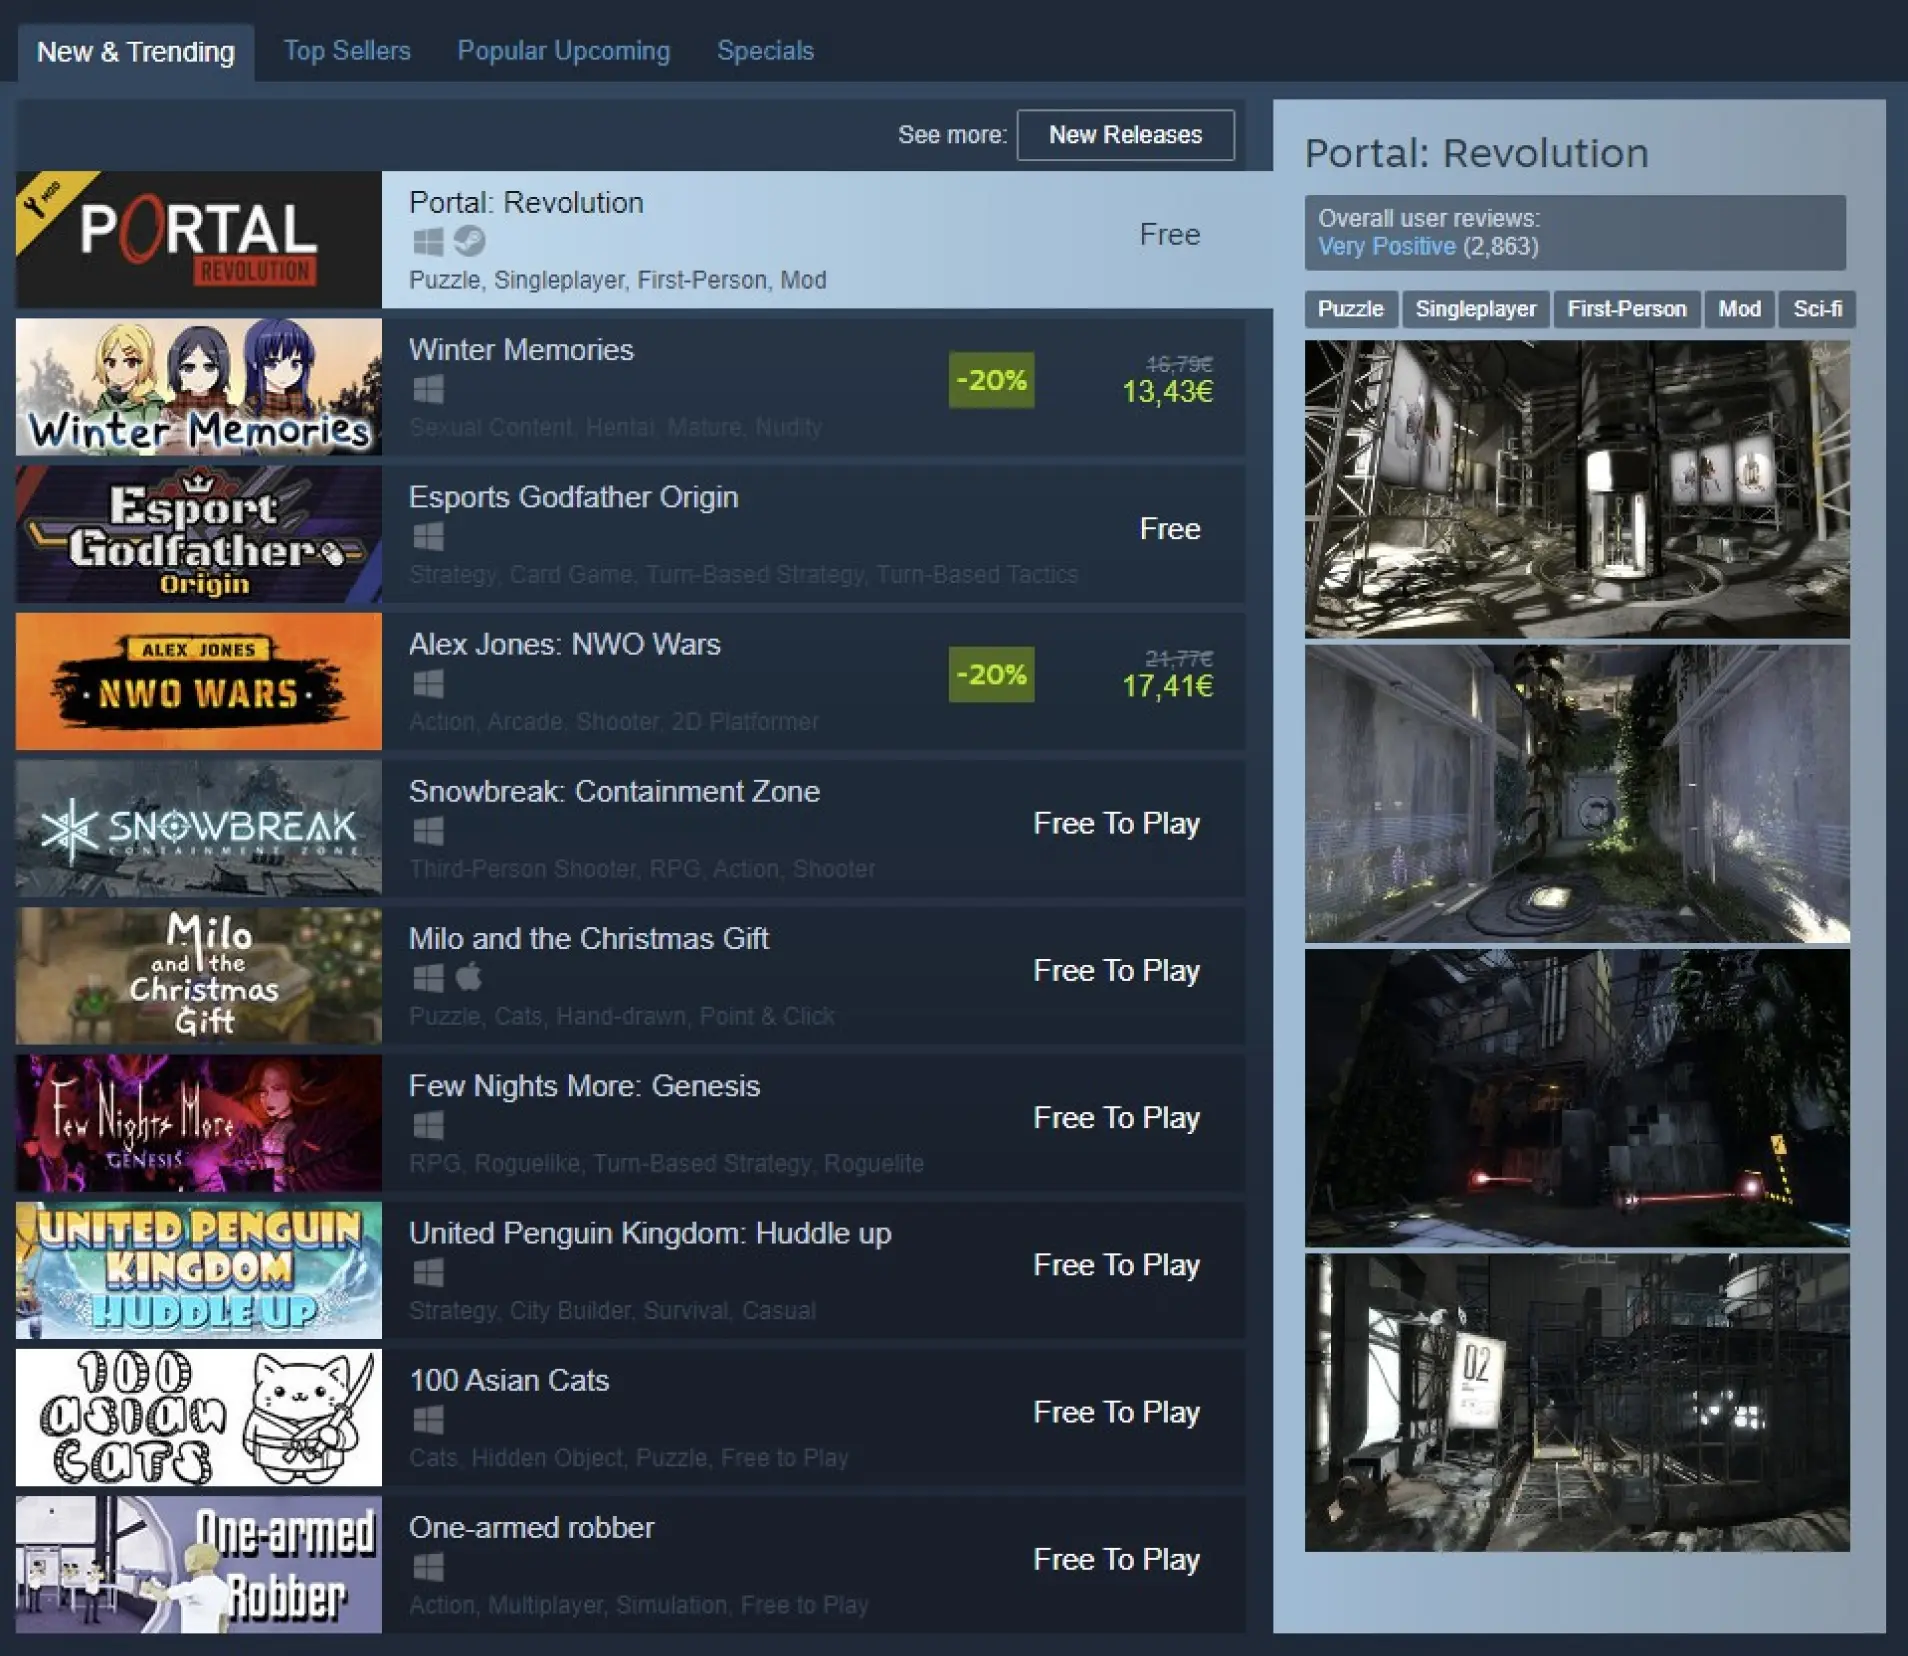
Task: Click the Very Positive reviews link
Action: coord(1385,247)
